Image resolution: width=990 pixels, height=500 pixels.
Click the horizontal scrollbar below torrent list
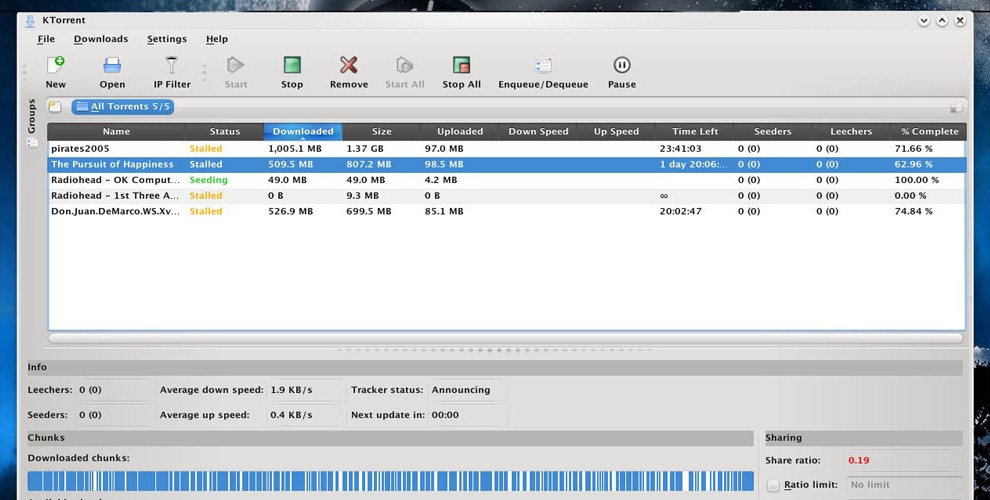coord(505,338)
